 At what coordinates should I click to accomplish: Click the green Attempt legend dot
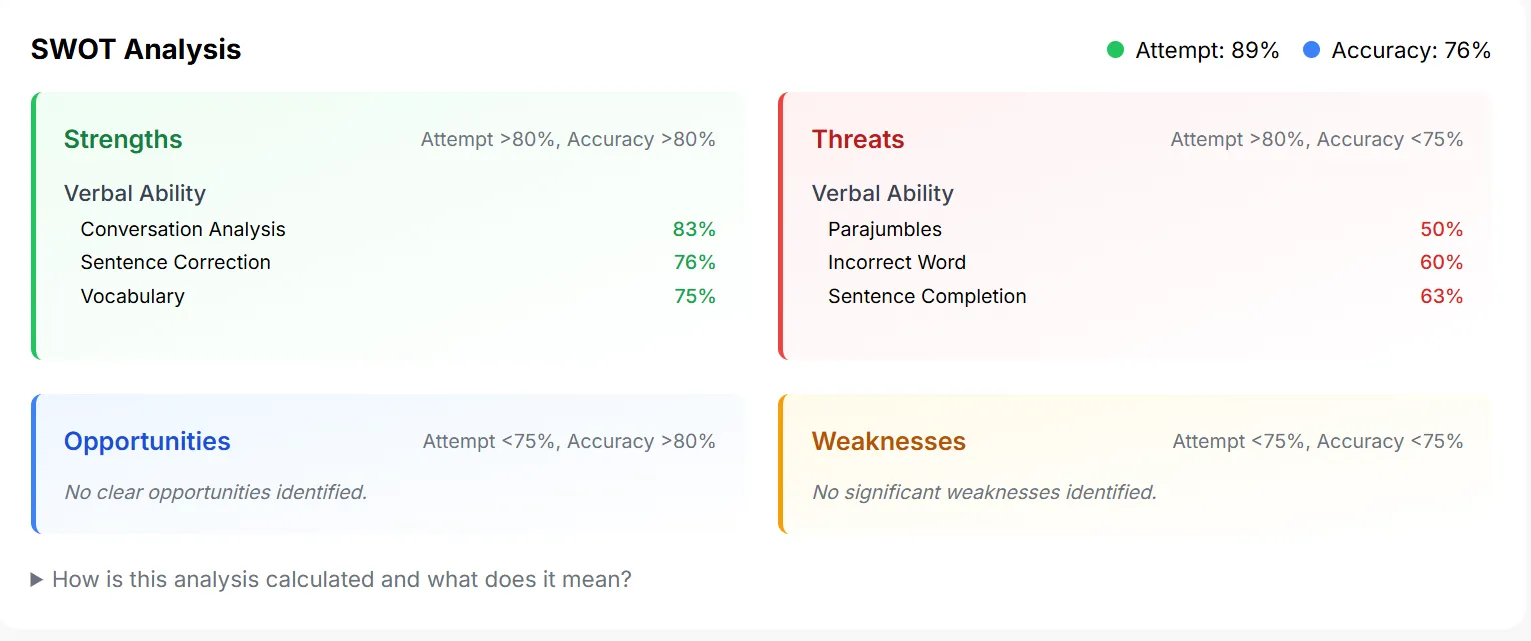1116,50
